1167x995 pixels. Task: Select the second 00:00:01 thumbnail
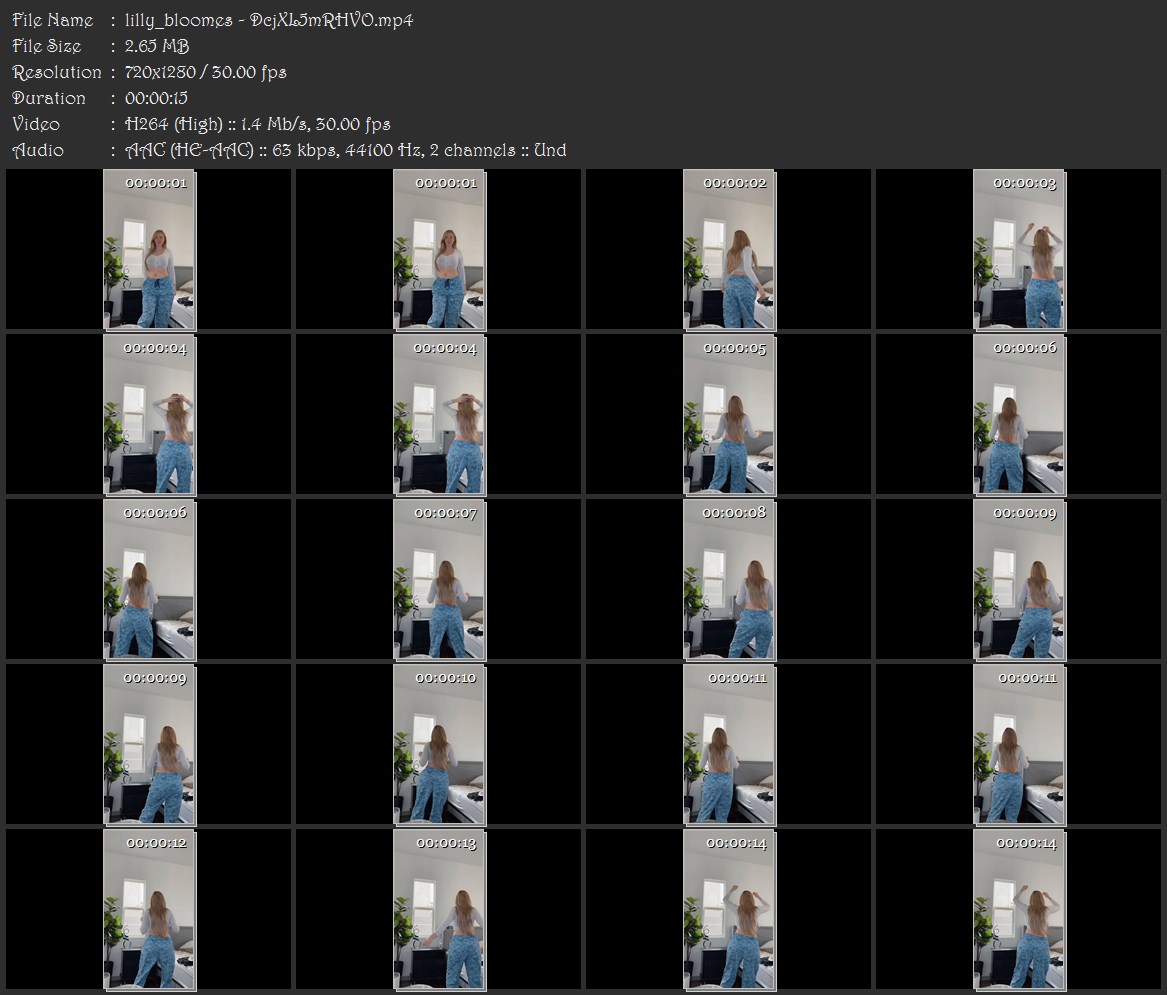[439, 249]
